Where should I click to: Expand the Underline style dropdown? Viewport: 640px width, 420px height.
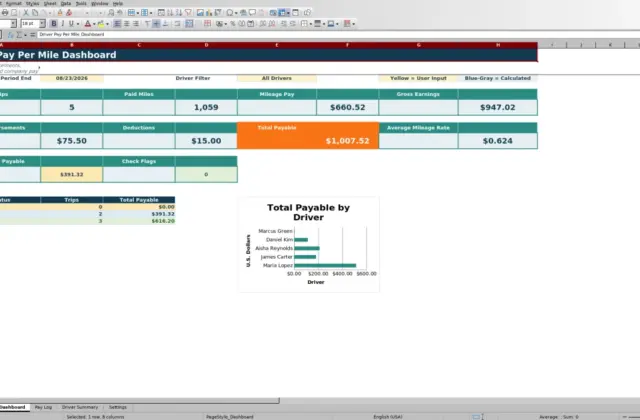78,24
